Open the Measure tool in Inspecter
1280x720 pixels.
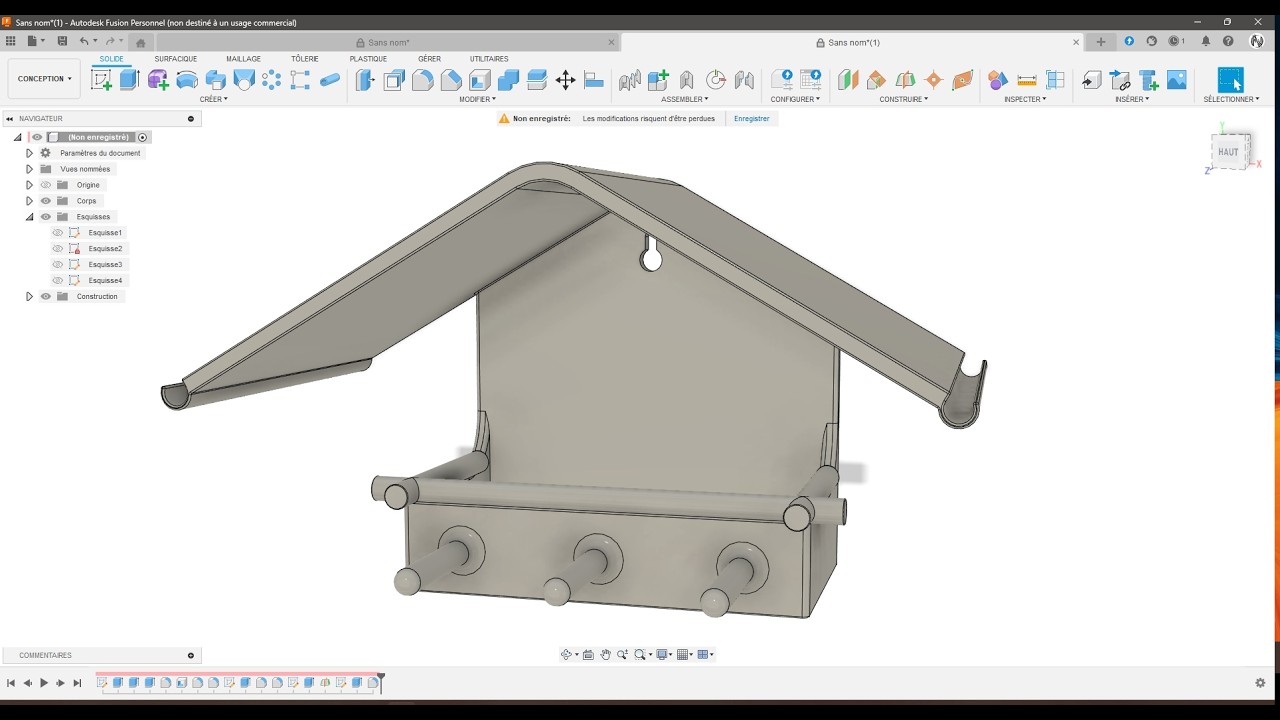point(1026,80)
